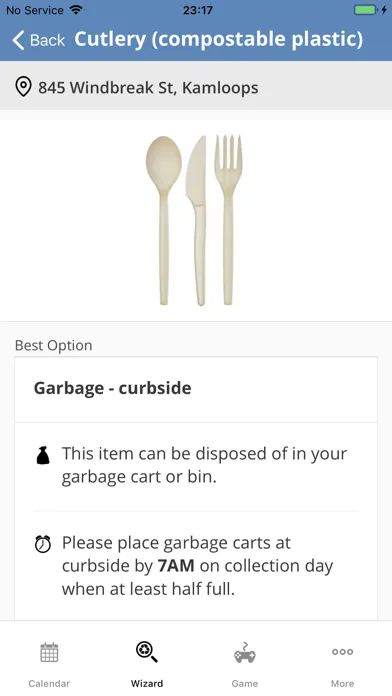This screenshot has width=392, height=696.
Task: Tap the Wizard recycle search icon
Action: point(147,652)
